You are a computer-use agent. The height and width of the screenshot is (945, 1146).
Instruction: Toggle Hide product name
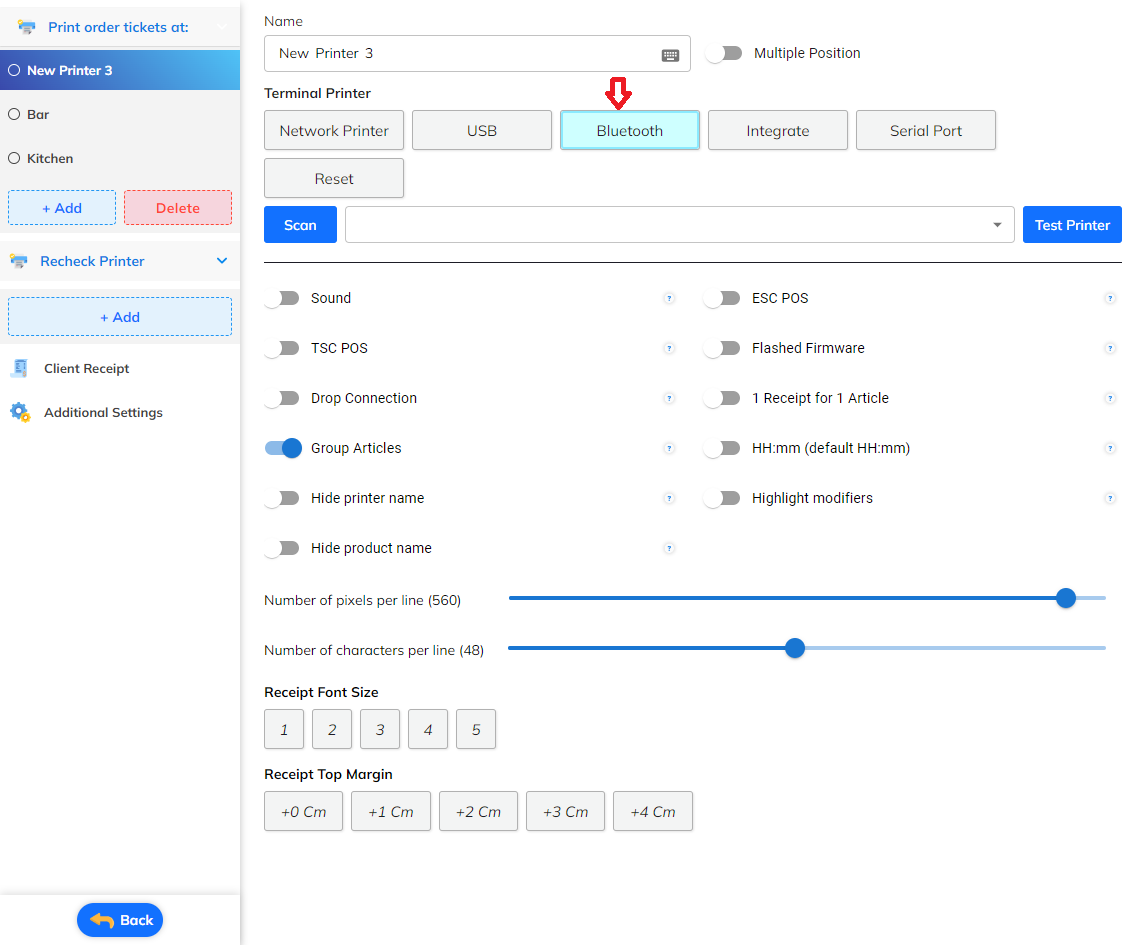[282, 548]
